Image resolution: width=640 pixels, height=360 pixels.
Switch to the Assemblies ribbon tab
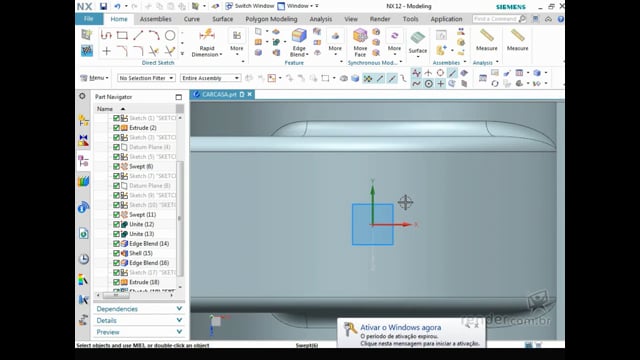tap(156, 19)
